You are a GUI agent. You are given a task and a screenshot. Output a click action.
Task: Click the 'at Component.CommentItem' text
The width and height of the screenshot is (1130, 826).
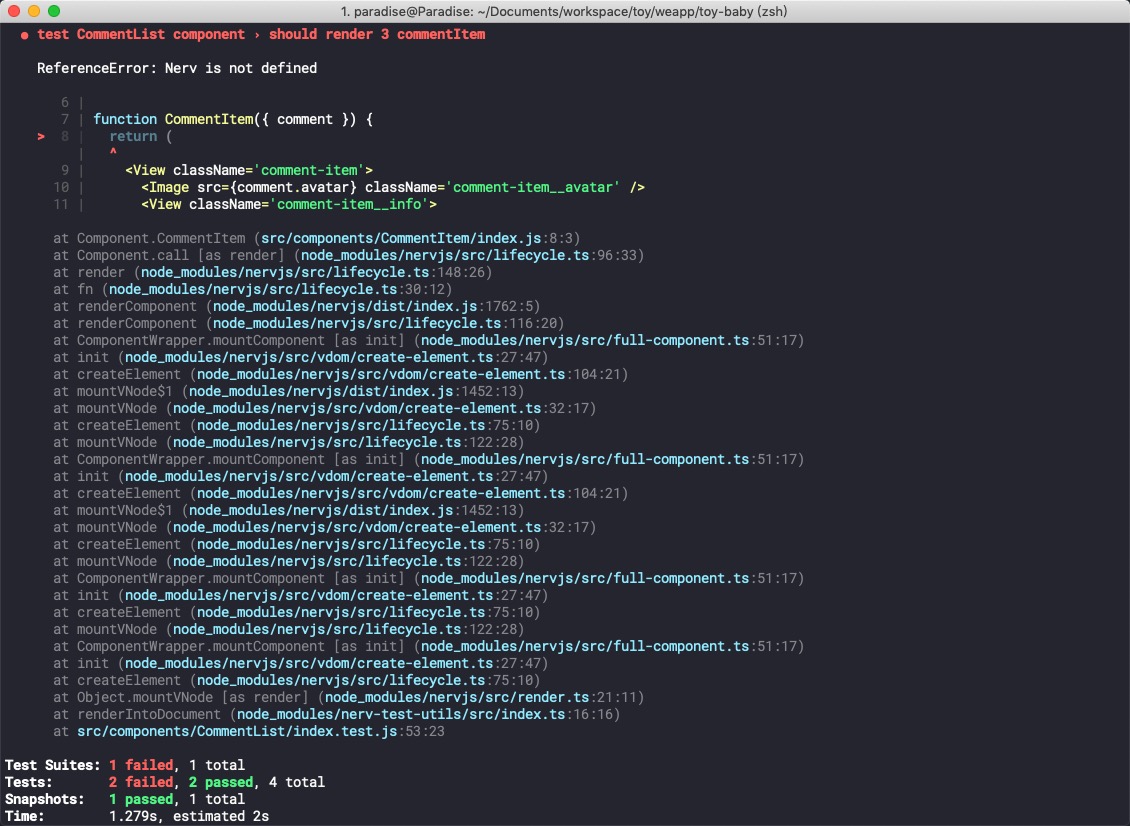point(149,238)
